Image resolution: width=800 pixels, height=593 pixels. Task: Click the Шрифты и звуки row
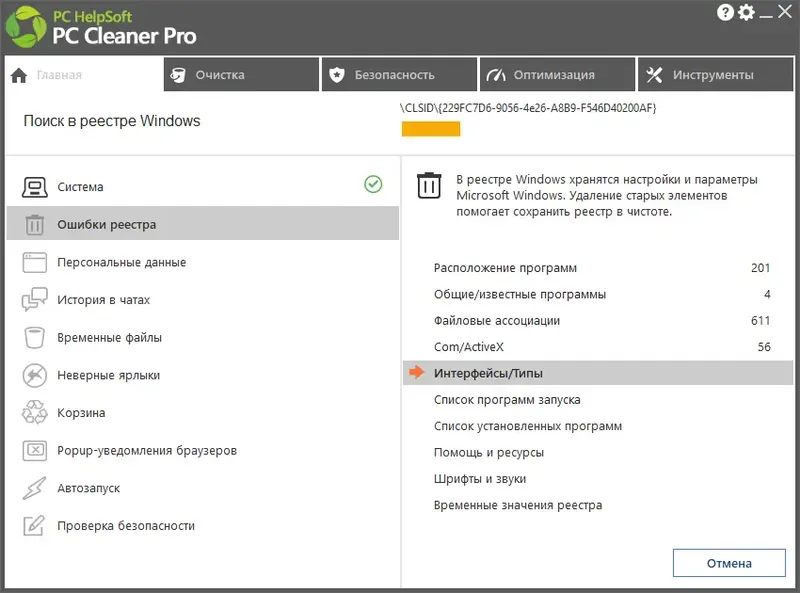(x=598, y=479)
